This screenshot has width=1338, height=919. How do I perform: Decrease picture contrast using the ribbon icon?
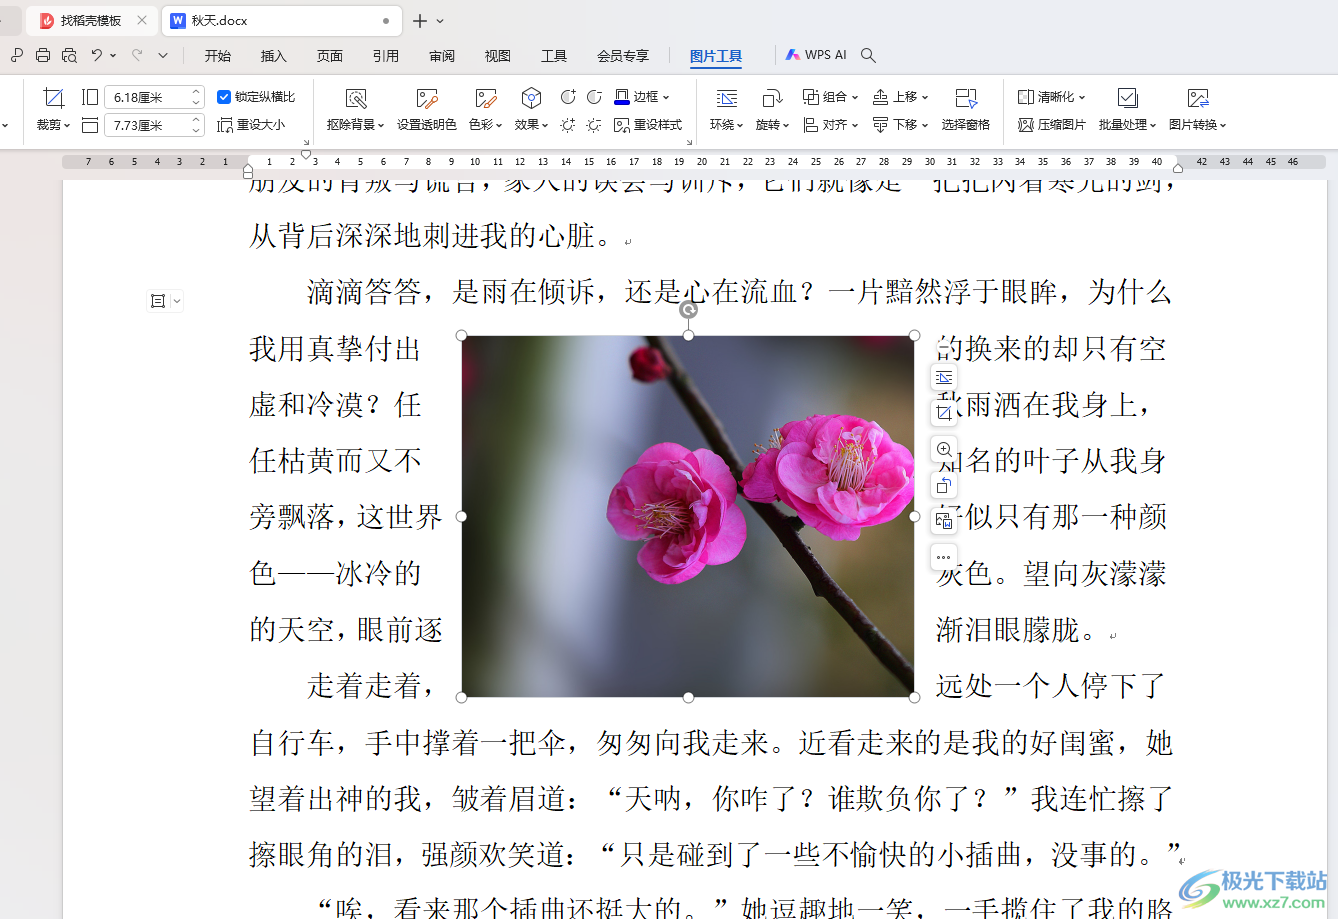coord(594,97)
